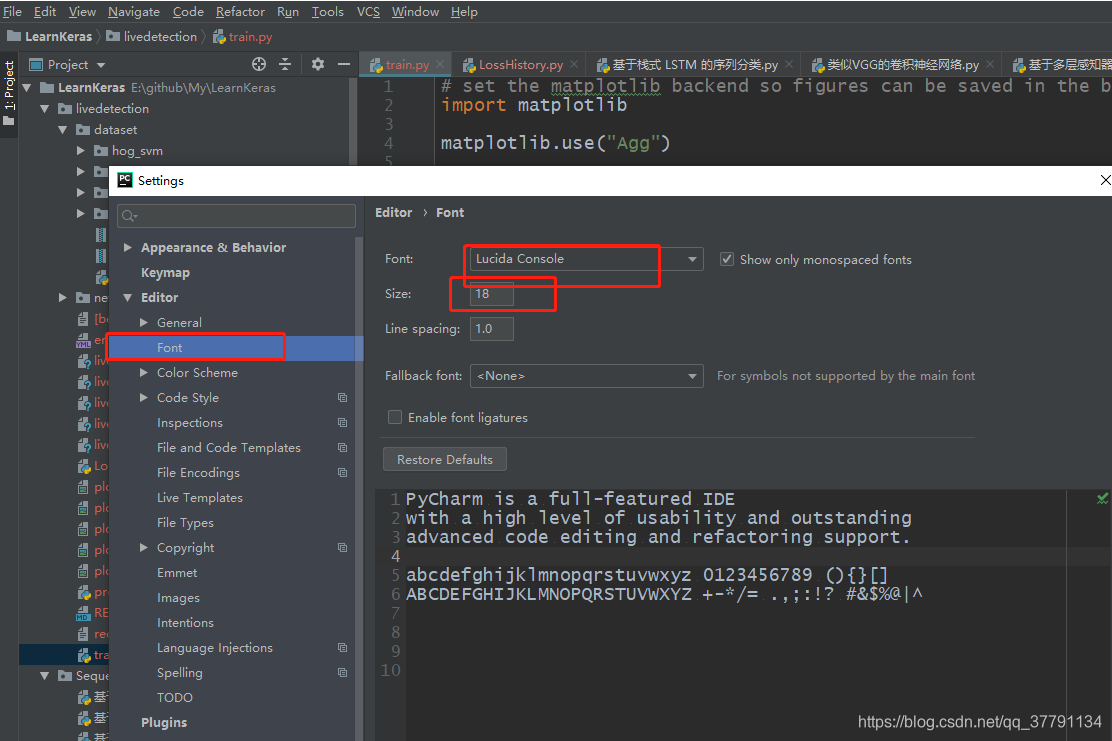The height and width of the screenshot is (741, 1112).
Task: Close the train.py editor tab
Action: click(x=440, y=65)
